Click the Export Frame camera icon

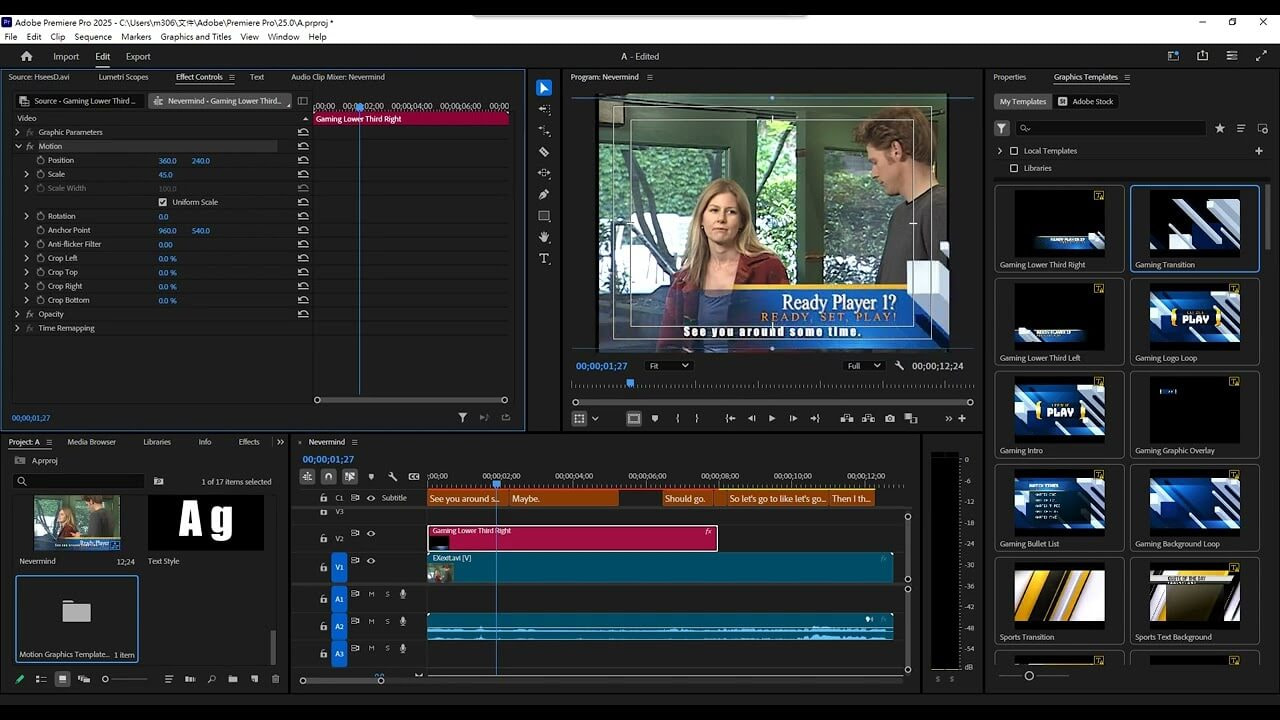pyautogui.click(x=890, y=419)
